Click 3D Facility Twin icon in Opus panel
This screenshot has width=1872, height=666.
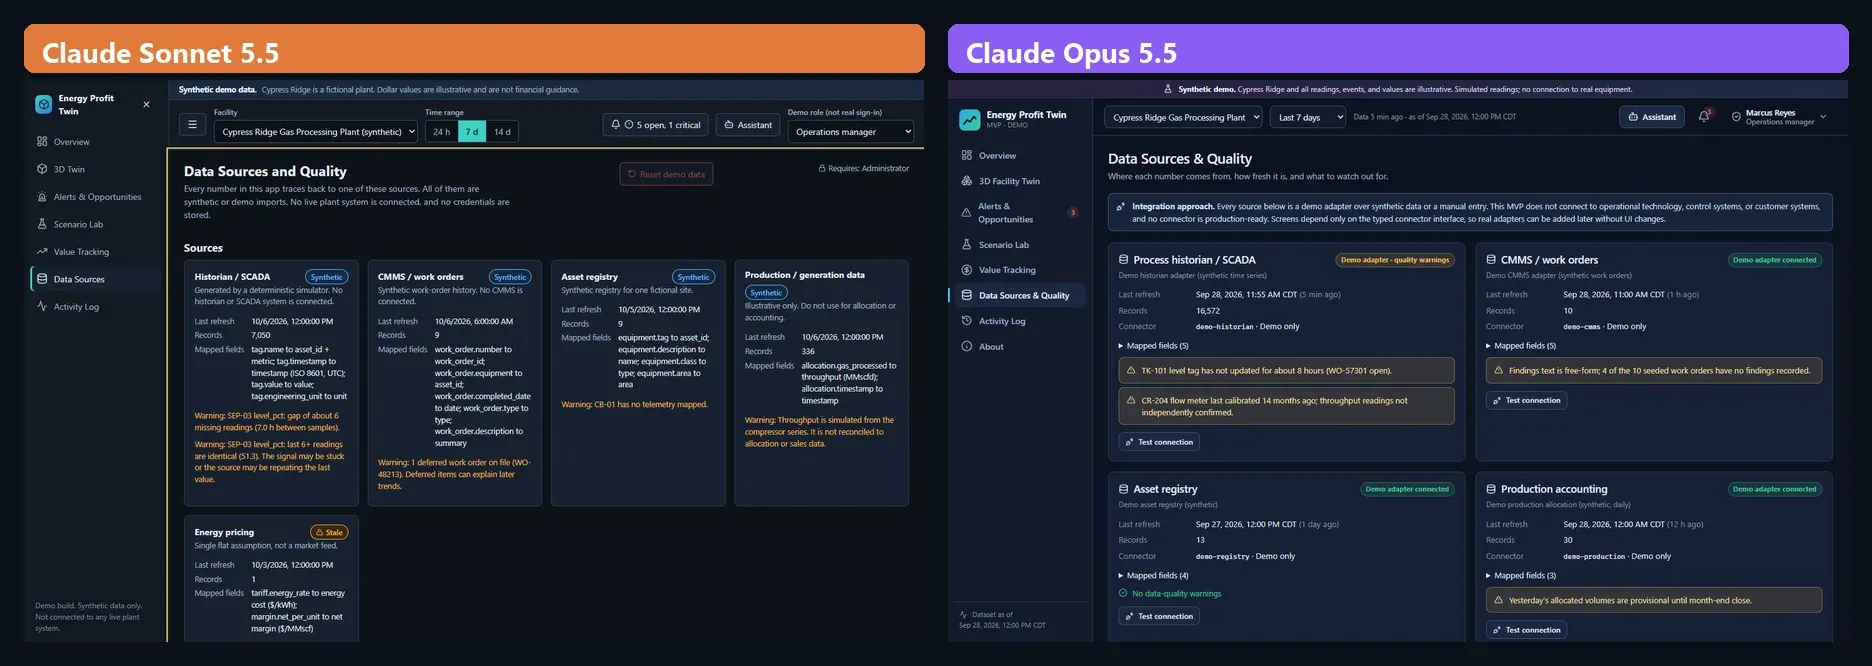click(x=967, y=181)
